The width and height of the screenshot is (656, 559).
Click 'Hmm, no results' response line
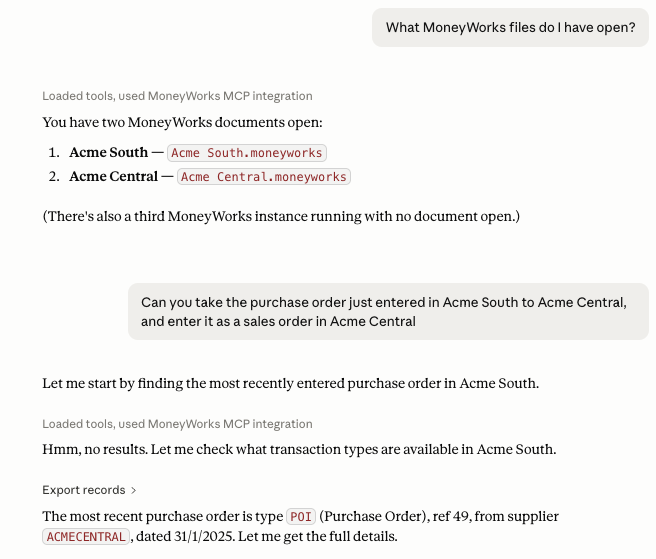299,449
